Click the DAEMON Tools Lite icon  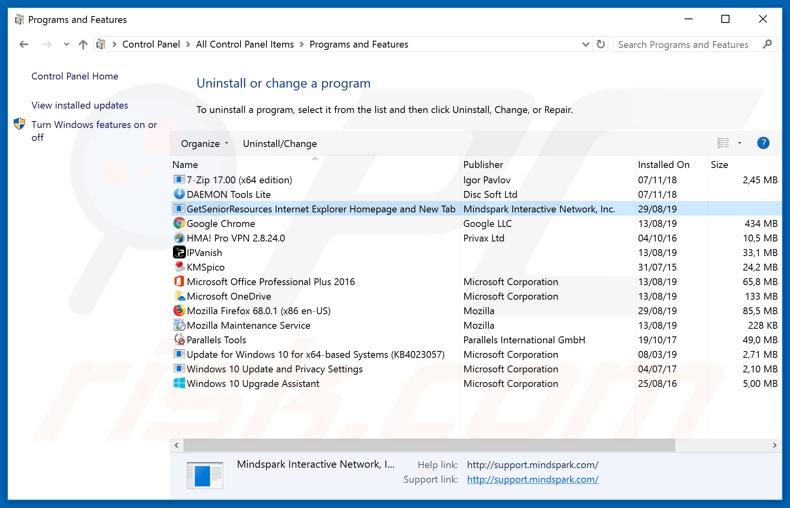(x=179, y=195)
